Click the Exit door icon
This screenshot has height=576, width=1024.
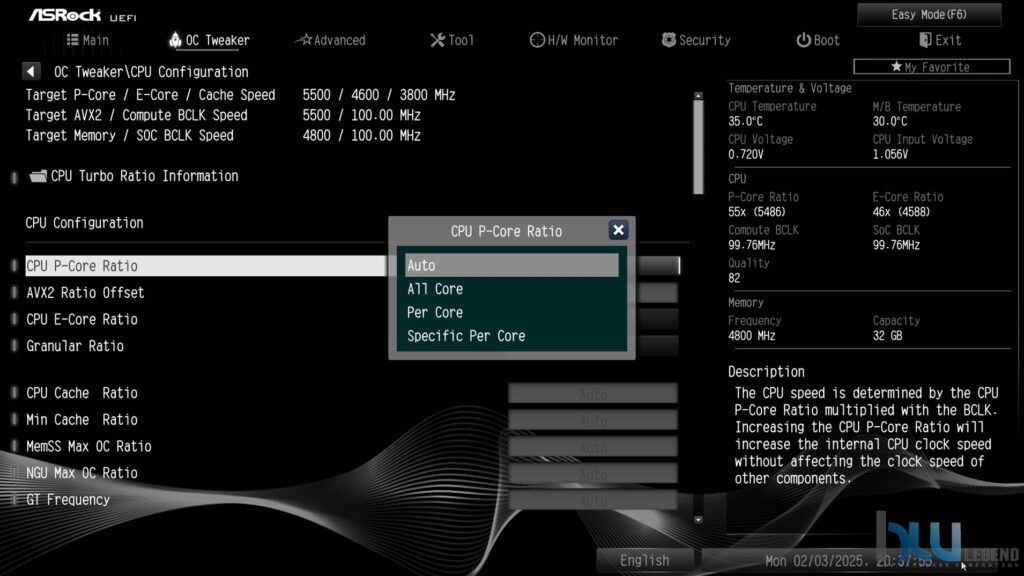pyautogui.click(x=925, y=40)
